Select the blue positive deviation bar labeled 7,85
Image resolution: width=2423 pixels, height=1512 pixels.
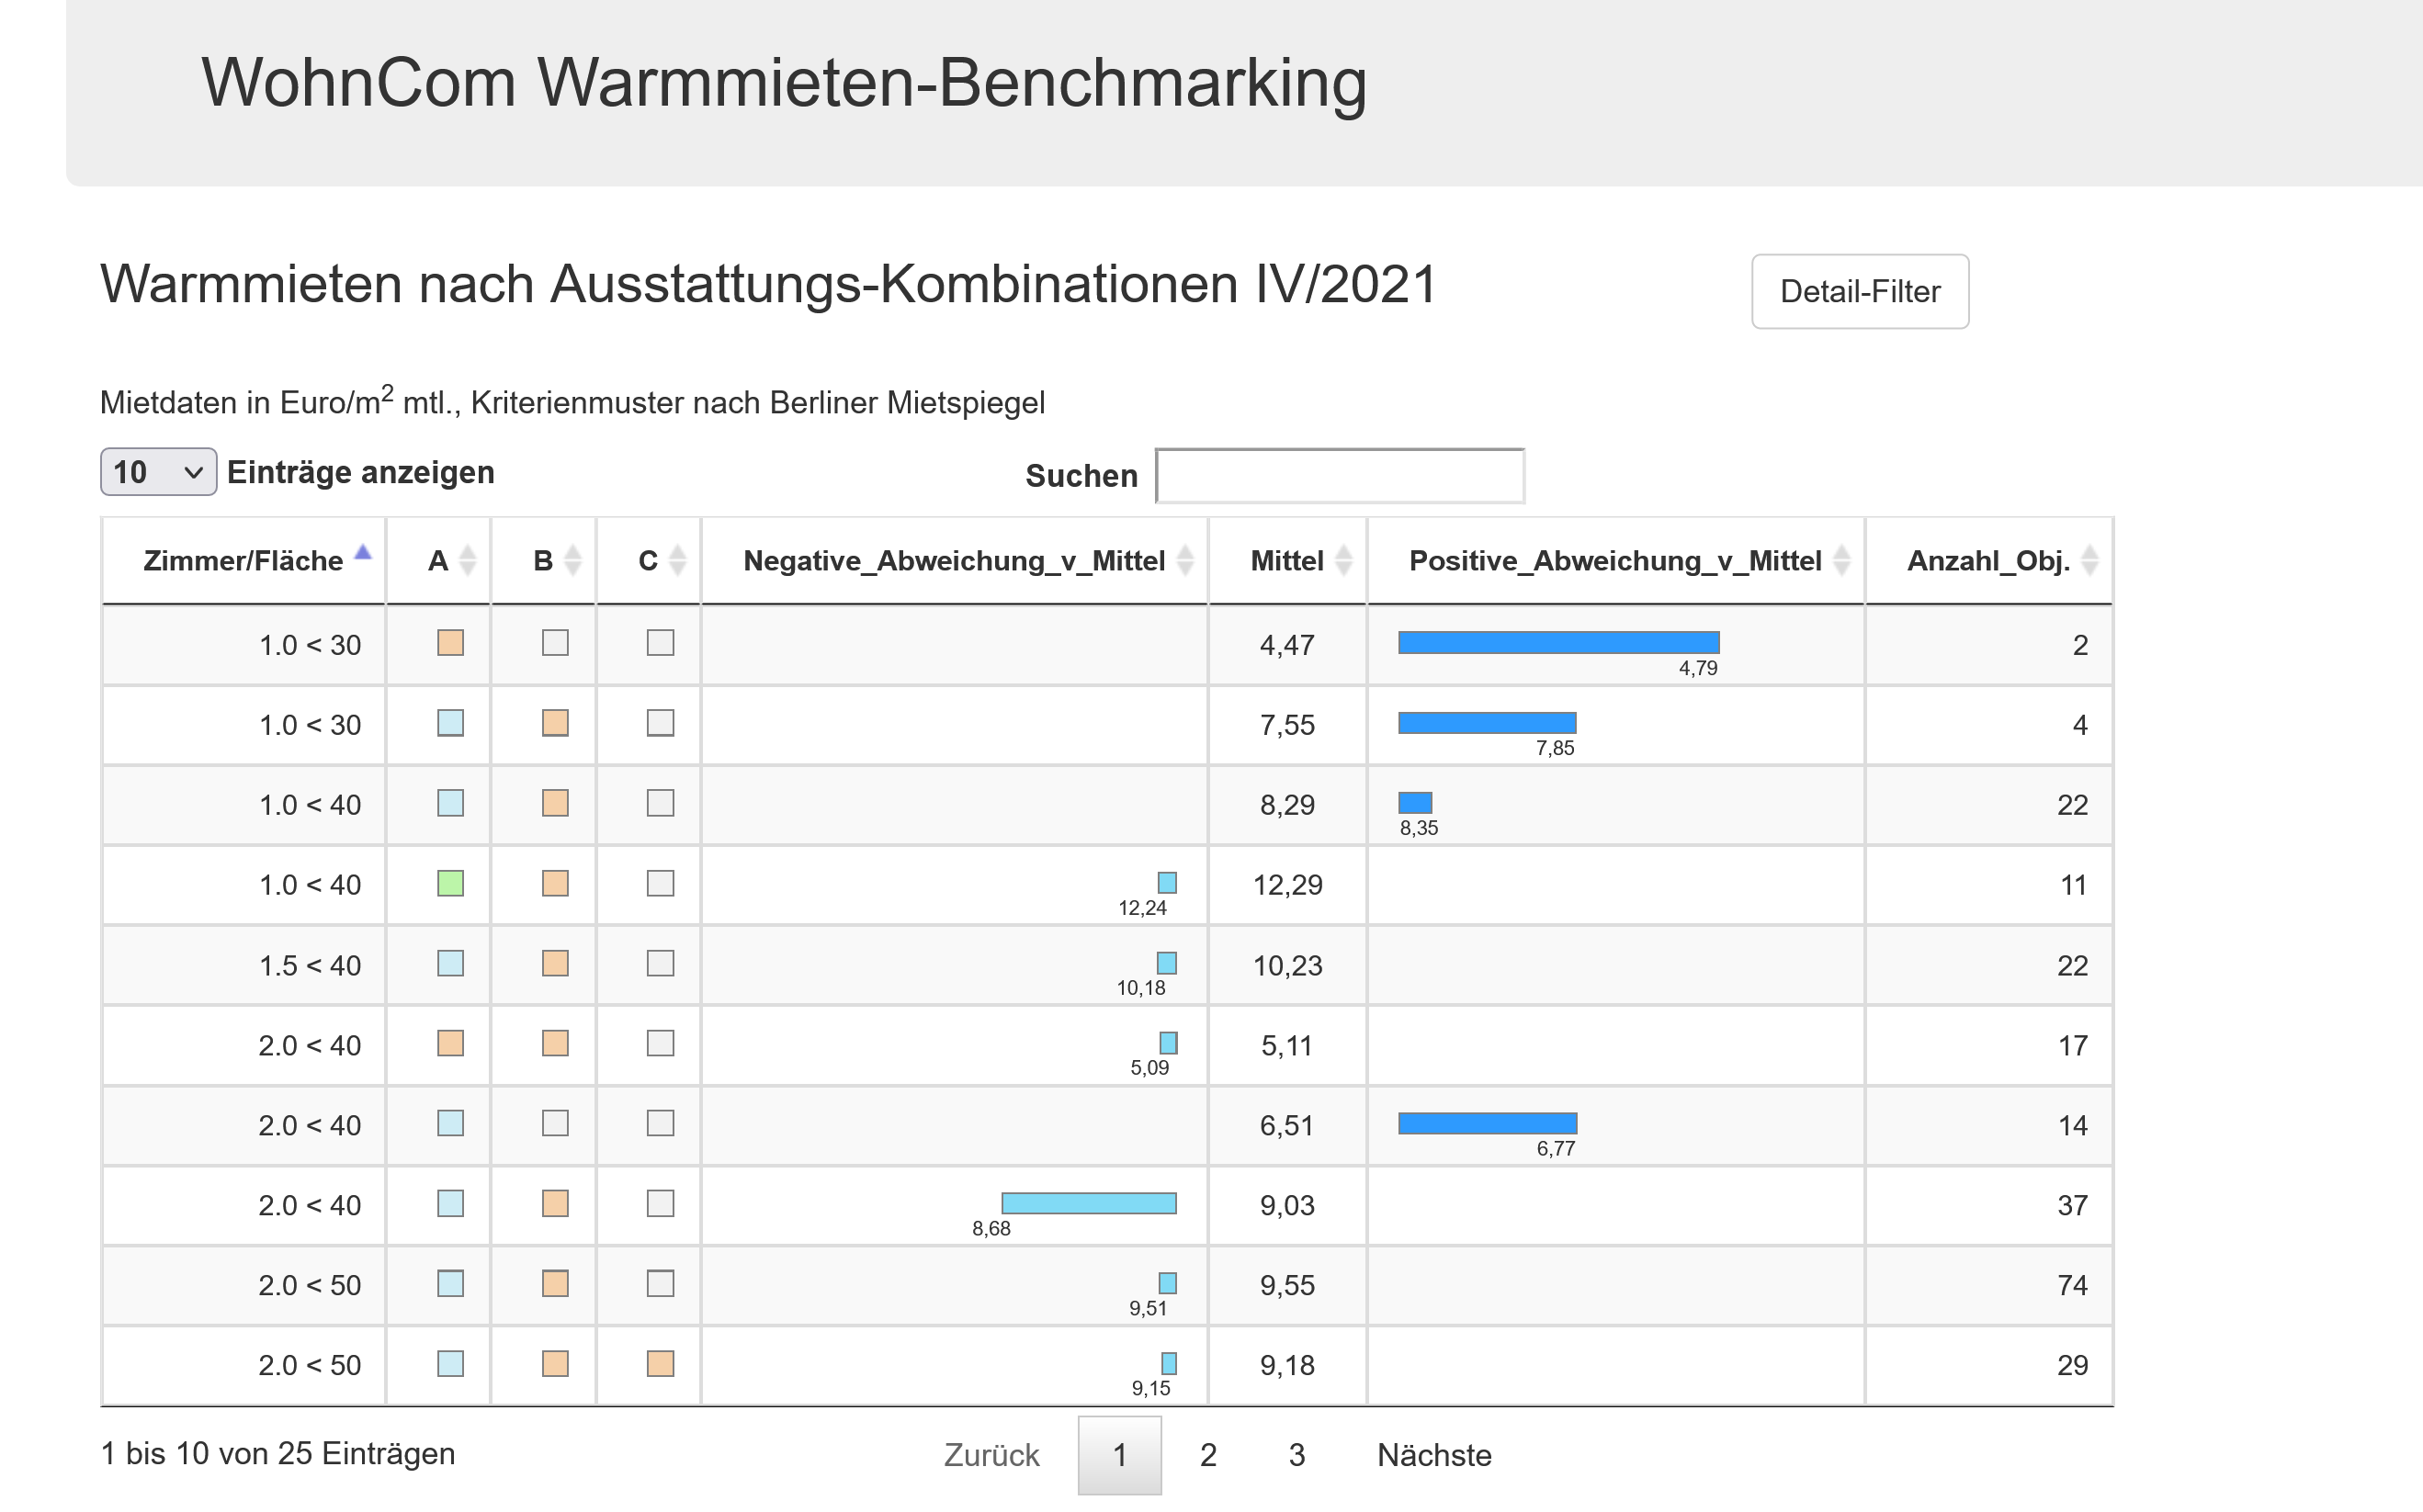pos(1488,723)
